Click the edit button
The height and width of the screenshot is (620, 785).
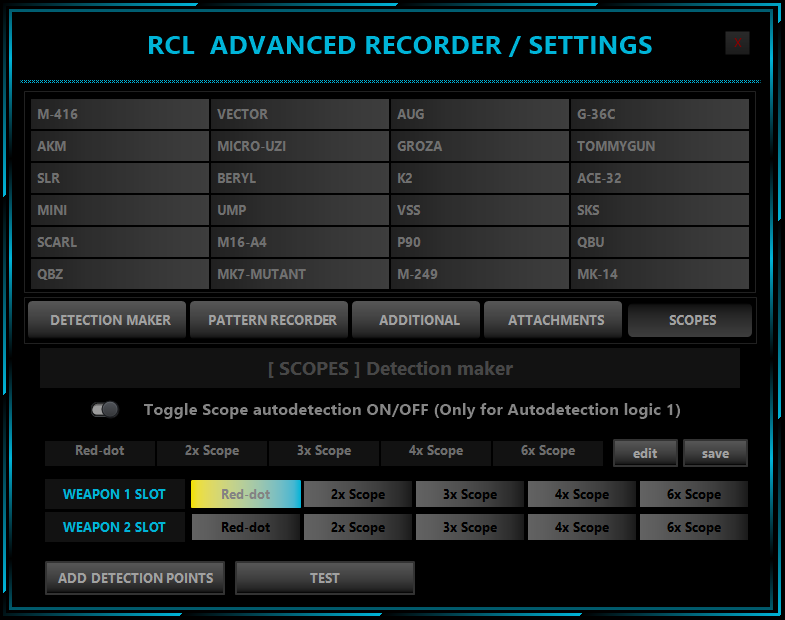click(x=645, y=453)
